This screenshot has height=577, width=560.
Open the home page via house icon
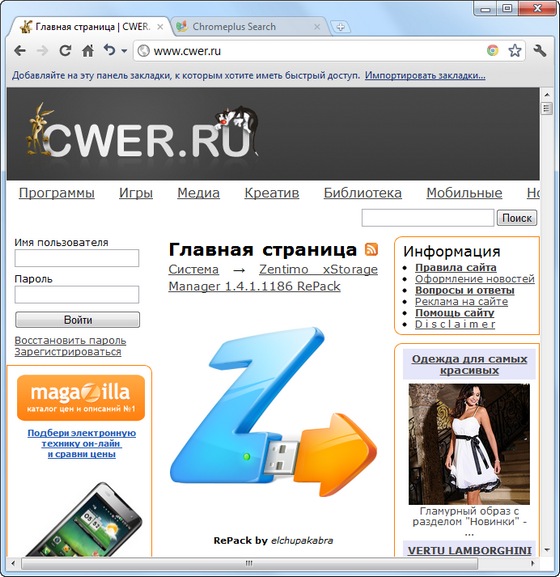point(88,50)
